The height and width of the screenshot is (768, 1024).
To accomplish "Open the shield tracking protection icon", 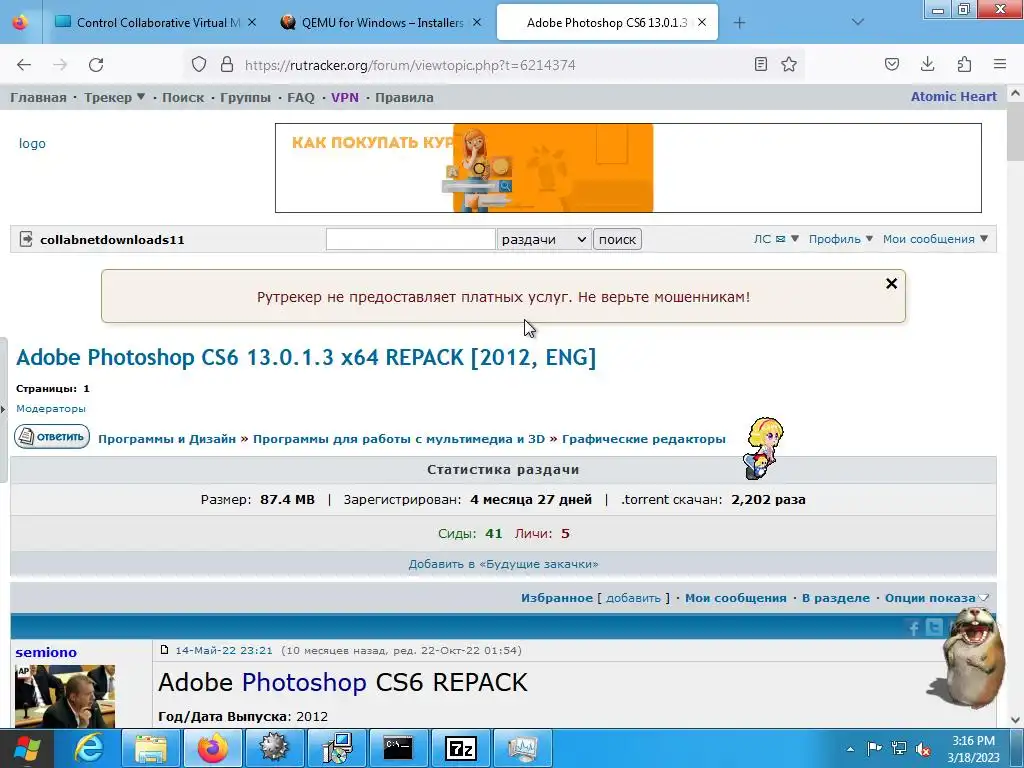I will coord(199,65).
